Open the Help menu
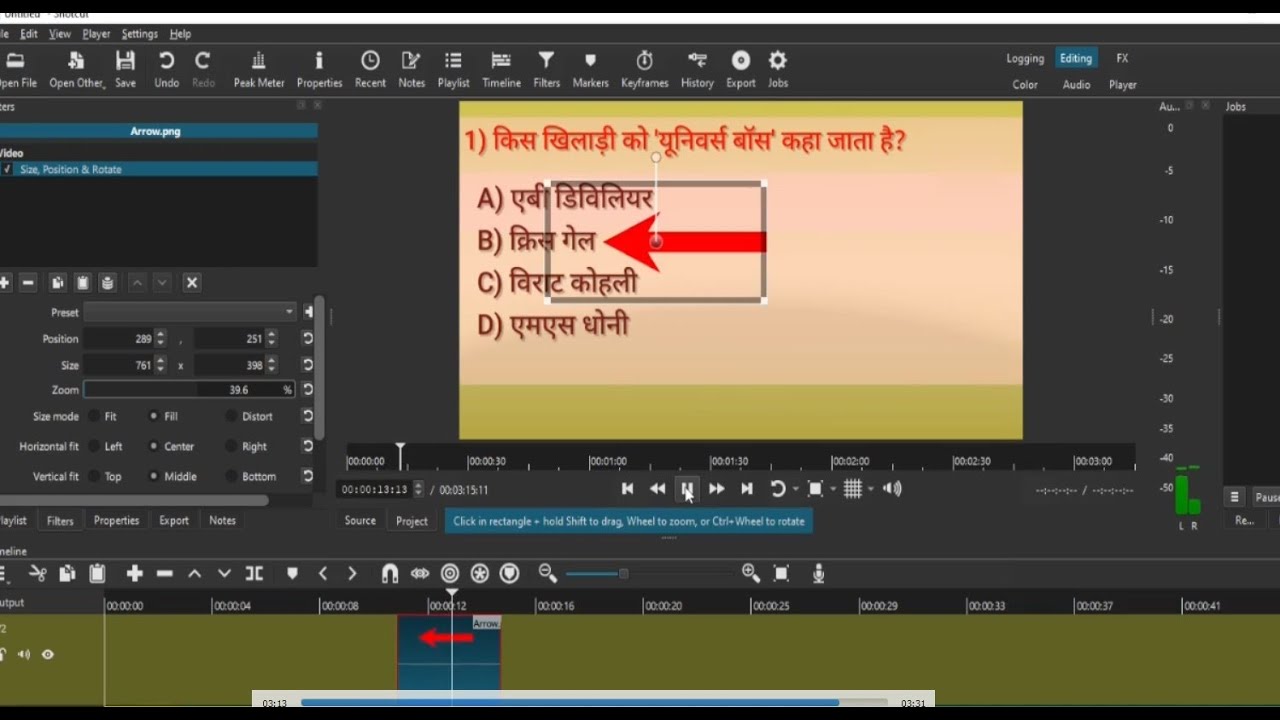Screen dimensions: 1280x720 point(180,34)
